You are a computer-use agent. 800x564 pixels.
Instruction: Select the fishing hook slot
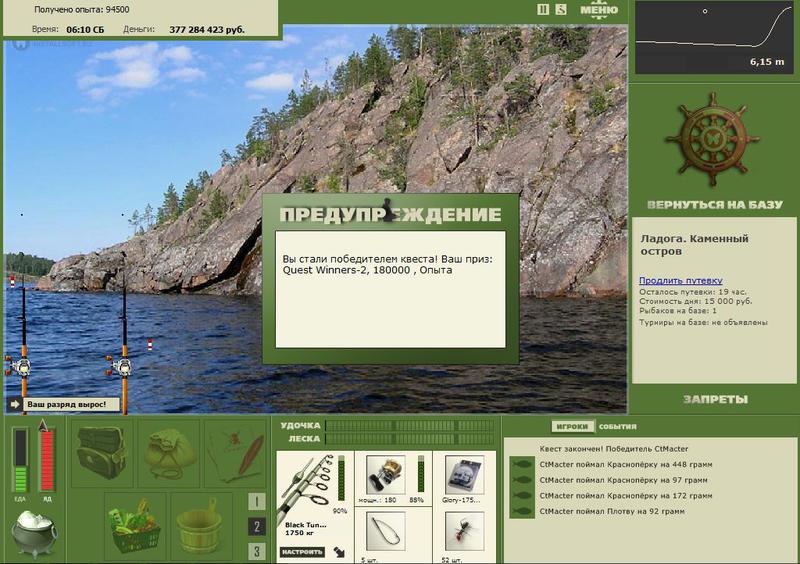coord(386,532)
